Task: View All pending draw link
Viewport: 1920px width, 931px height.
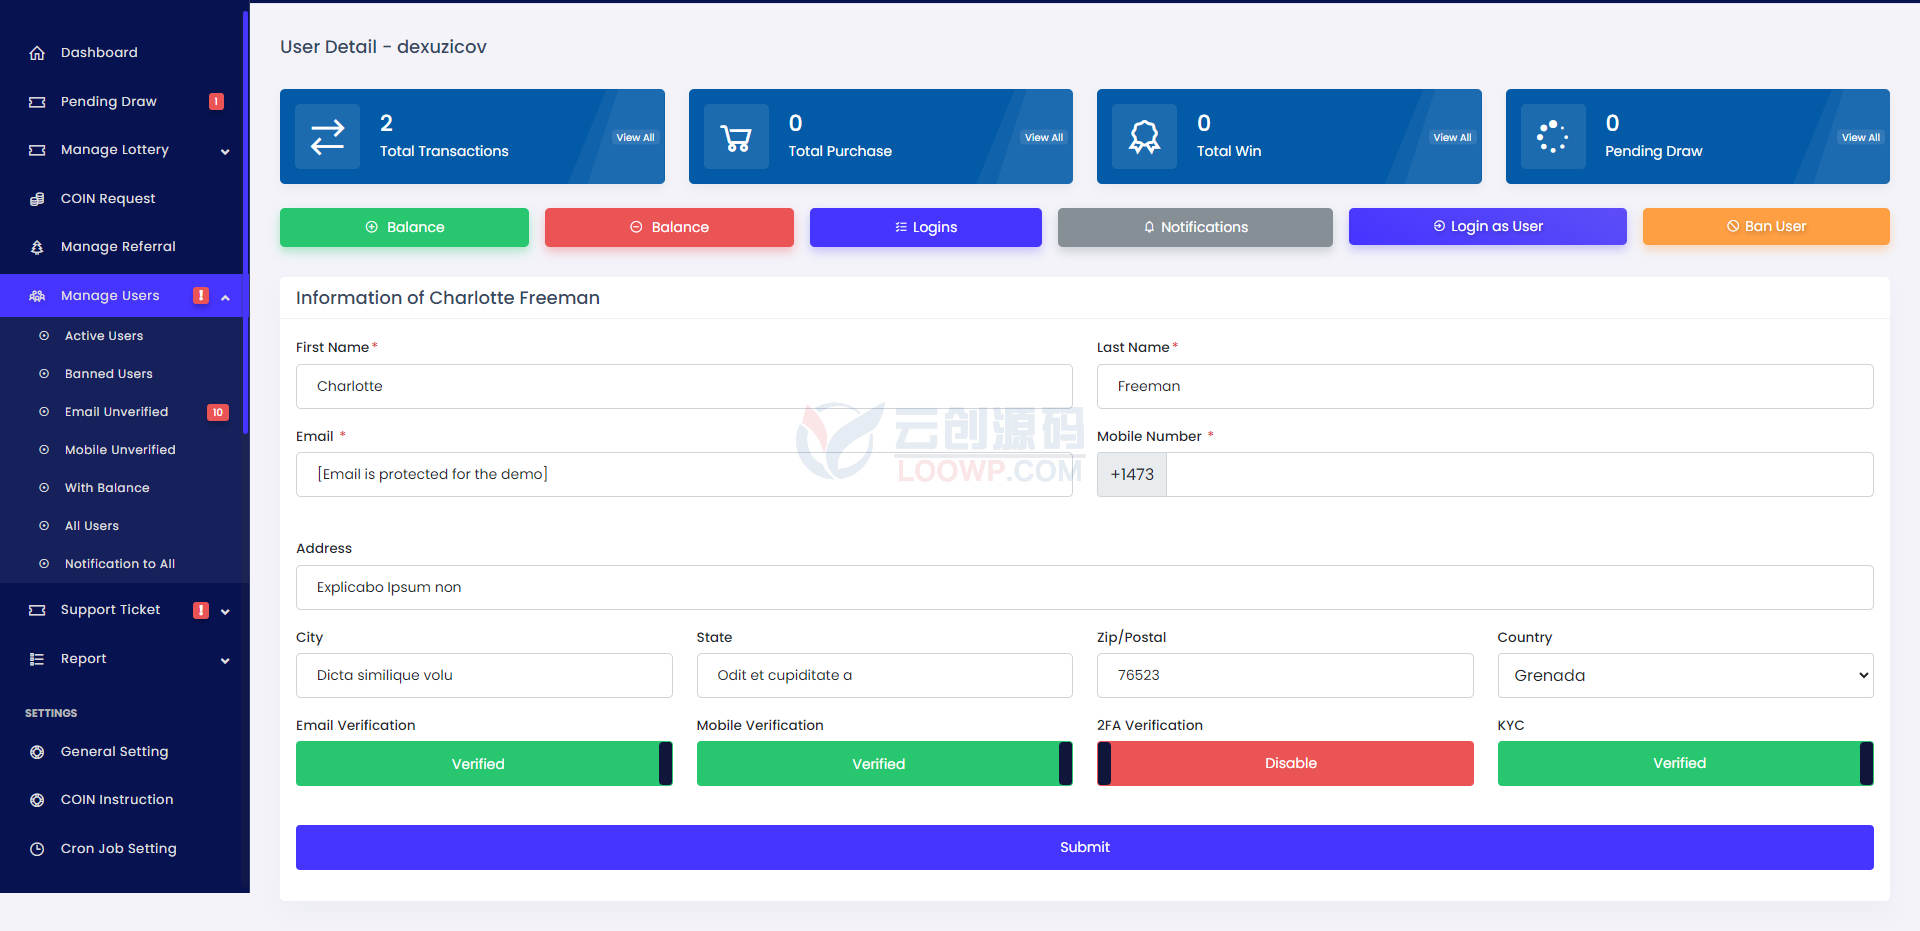Action: 1861,138
